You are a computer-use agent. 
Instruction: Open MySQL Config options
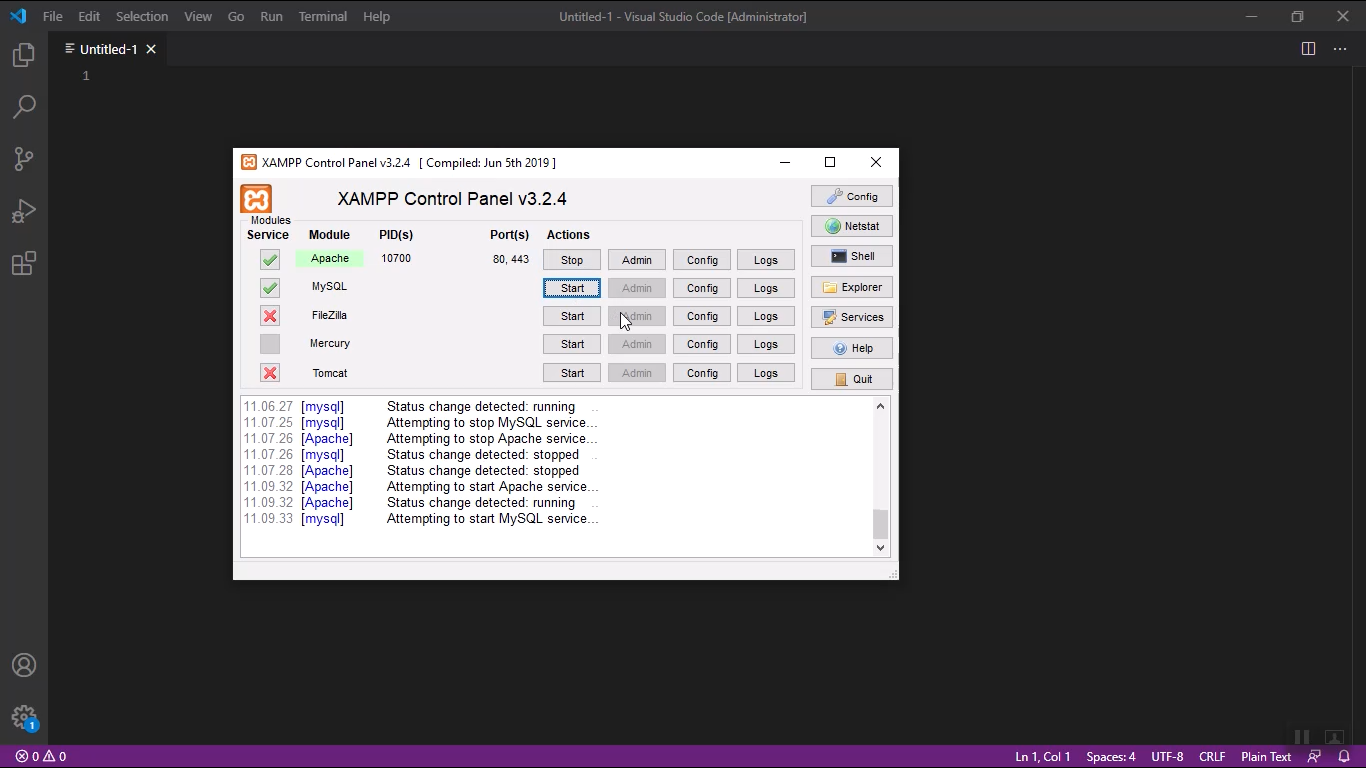702,288
